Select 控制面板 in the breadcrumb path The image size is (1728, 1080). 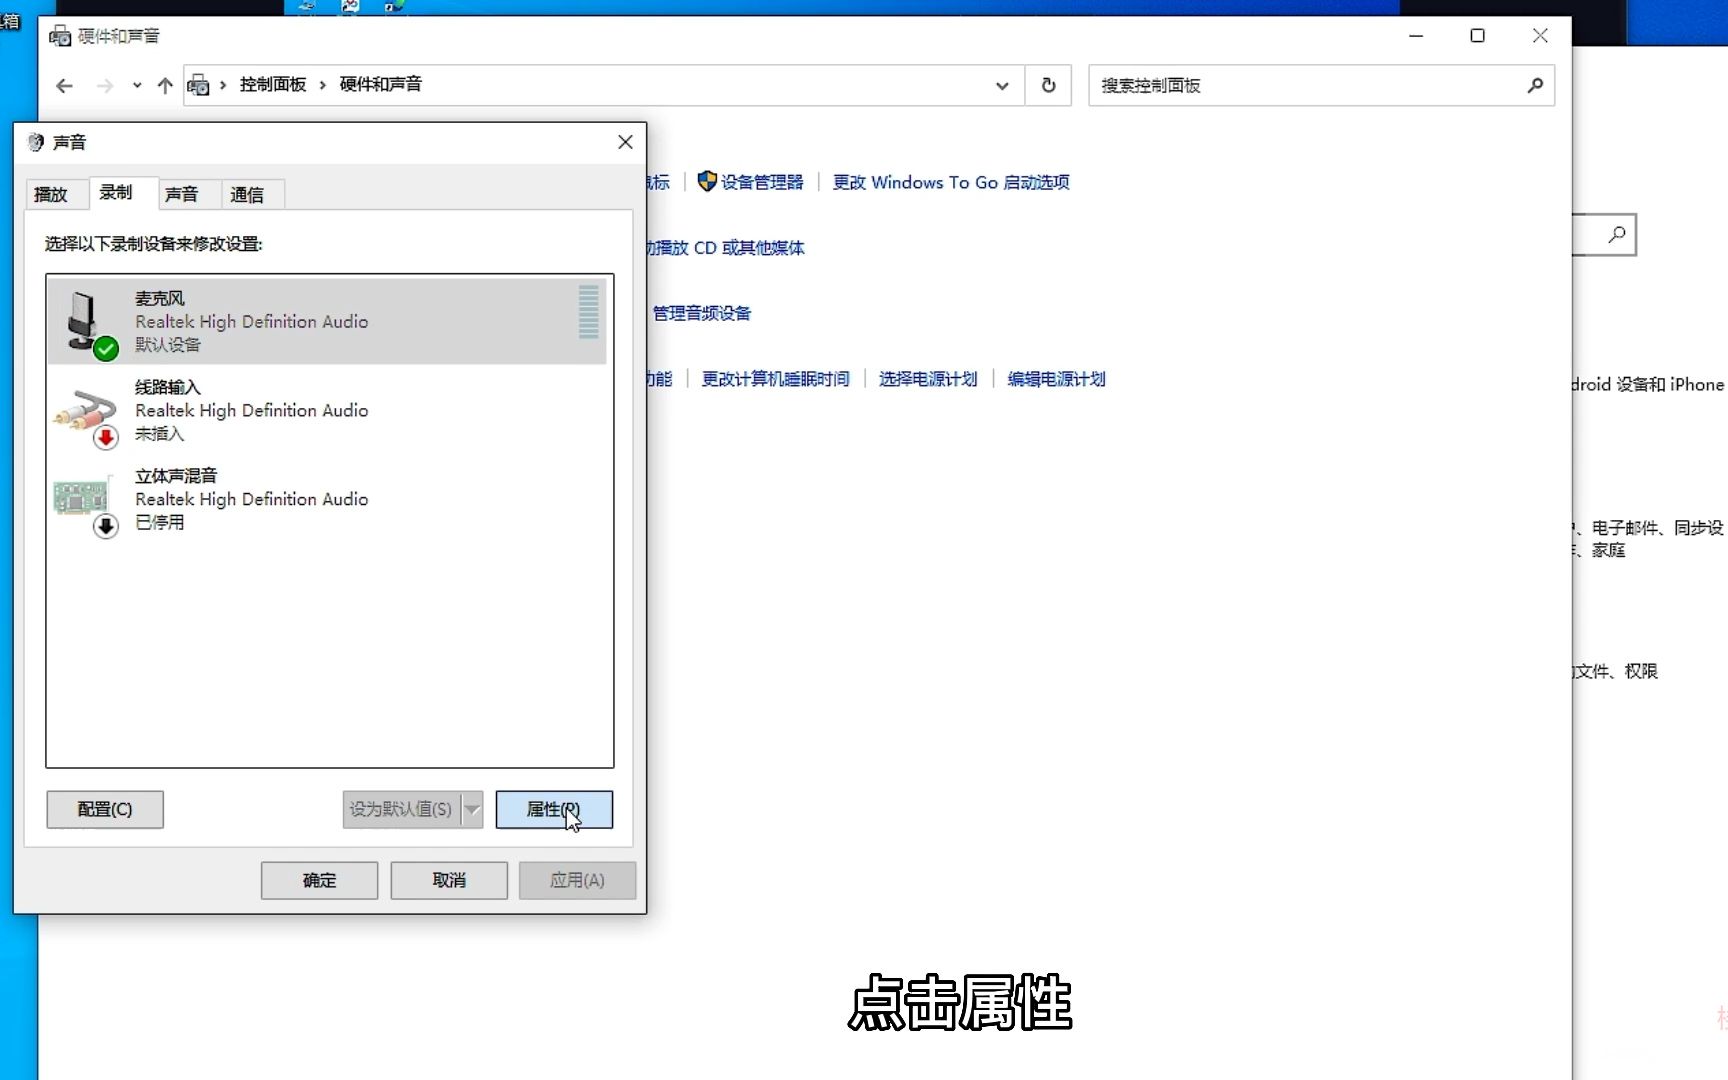pos(273,85)
